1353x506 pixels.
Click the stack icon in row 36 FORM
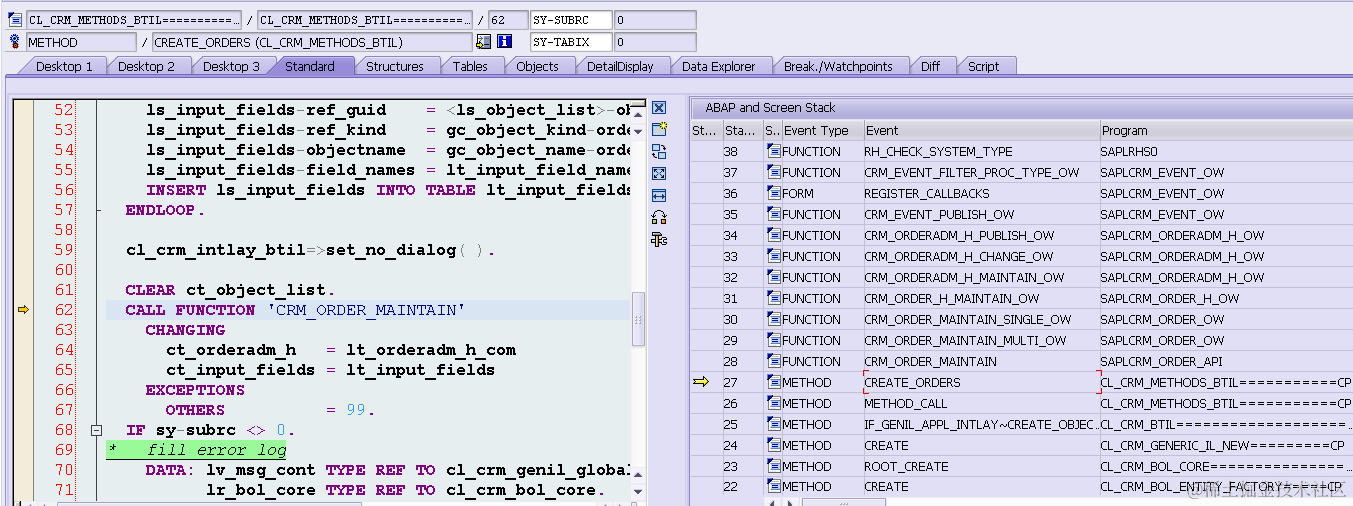pyautogui.click(x=773, y=193)
